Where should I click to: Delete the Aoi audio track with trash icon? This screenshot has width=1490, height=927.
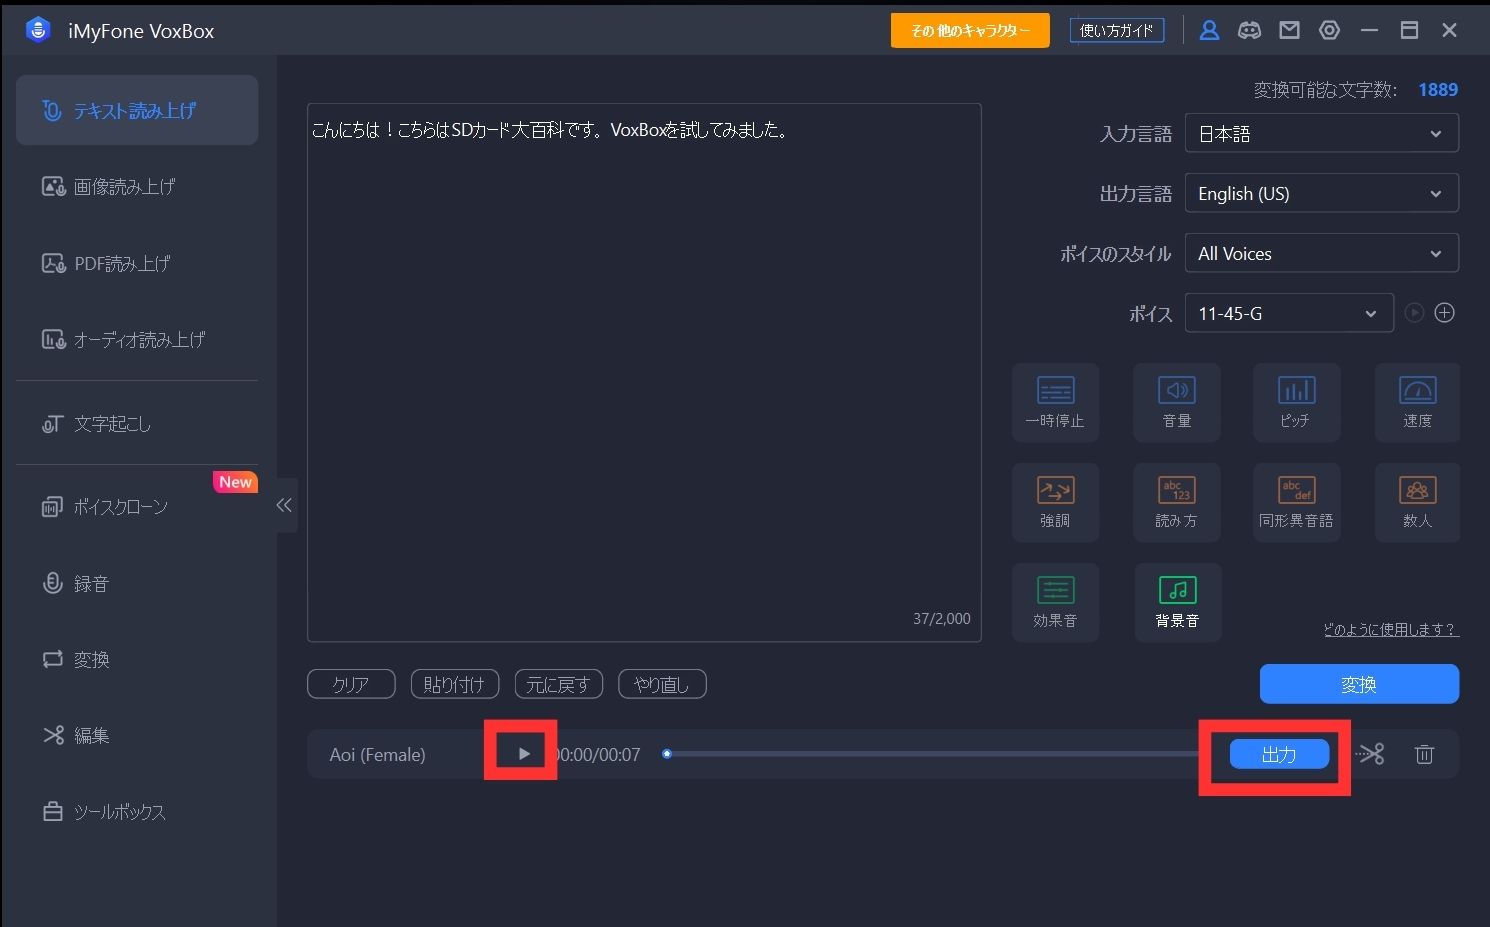click(x=1424, y=754)
